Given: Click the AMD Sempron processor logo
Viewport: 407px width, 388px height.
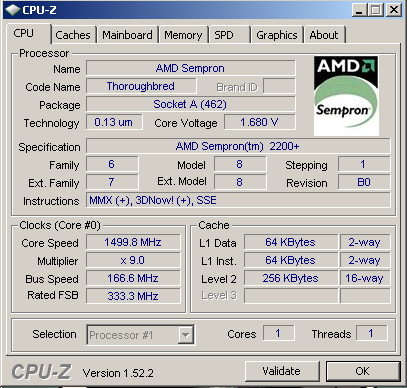Looking at the screenshot, I should coord(346,96).
